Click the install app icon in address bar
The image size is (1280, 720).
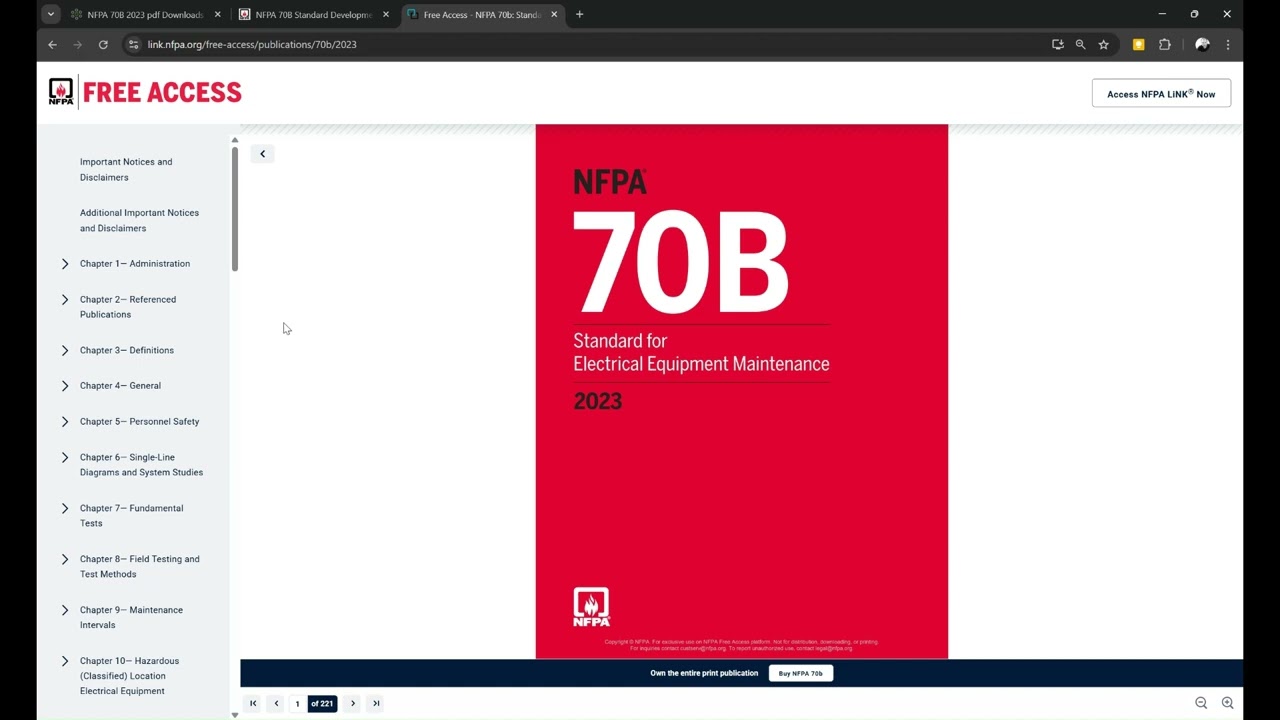point(1057,44)
